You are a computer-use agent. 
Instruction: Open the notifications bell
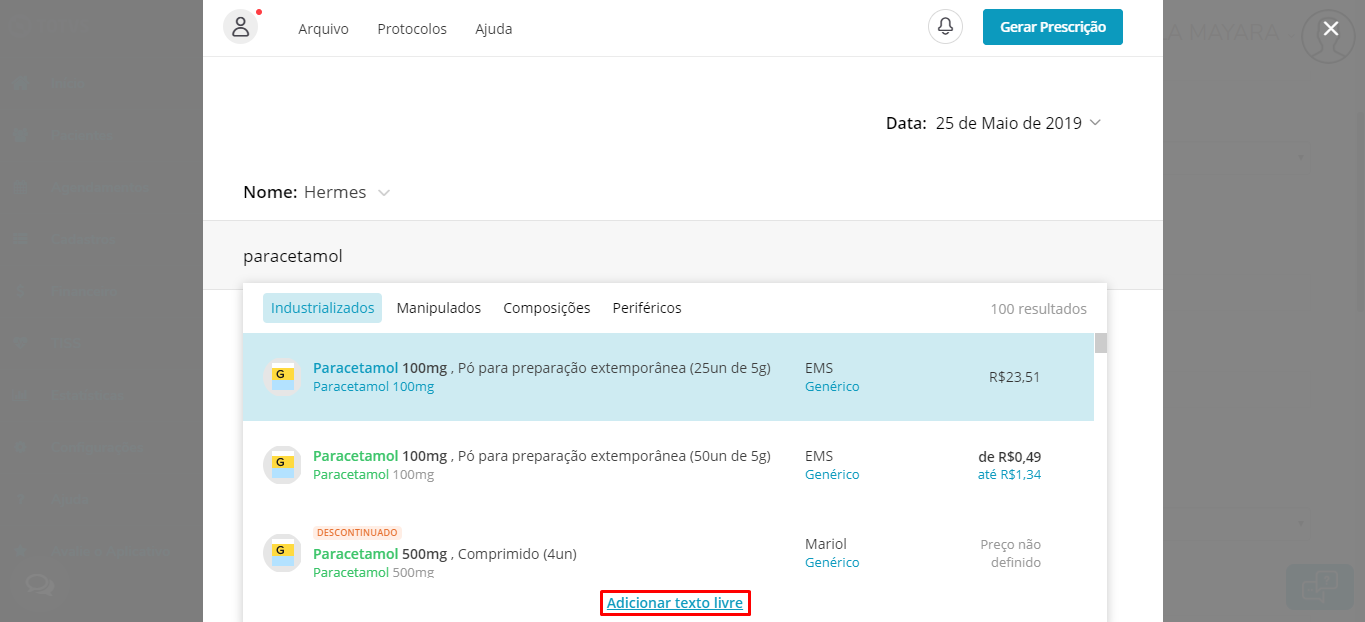coord(945,27)
